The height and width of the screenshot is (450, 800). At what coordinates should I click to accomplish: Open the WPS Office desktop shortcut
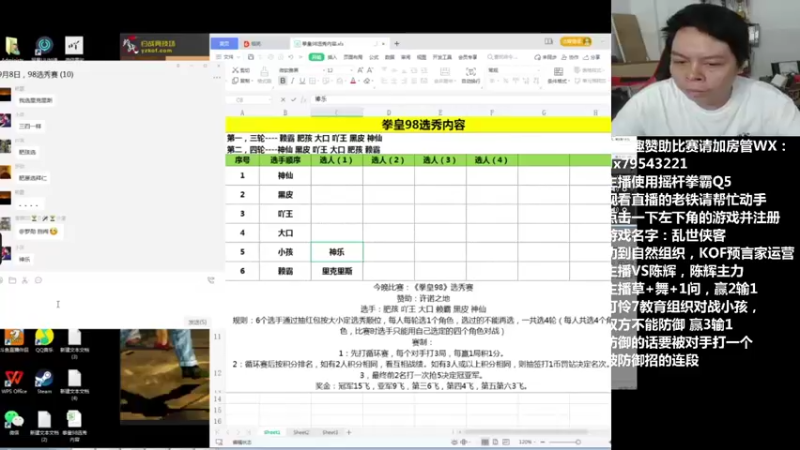[x=14, y=382]
